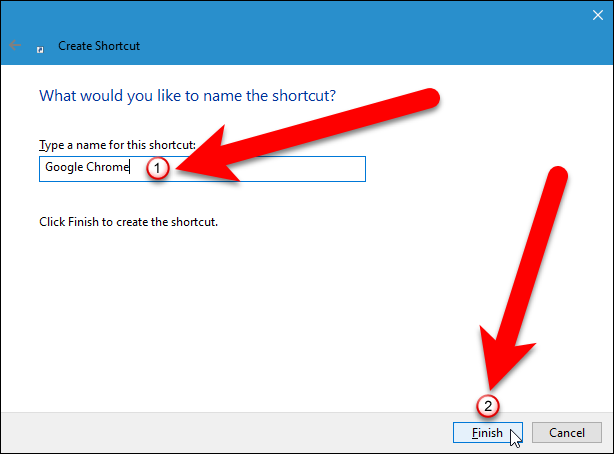The image size is (614, 454).
Task: Click the shortcut icon beside Create Shortcut
Action: click(x=40, y=50)
